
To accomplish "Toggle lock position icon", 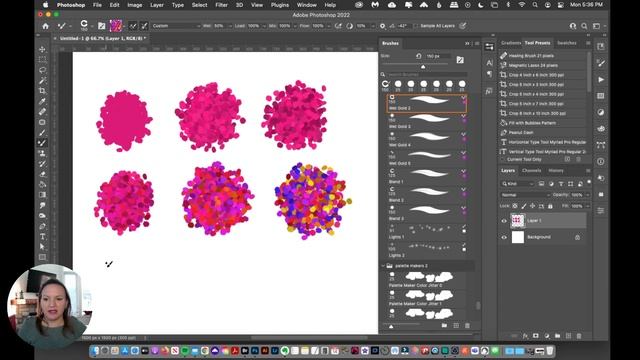I will tap(532, 206).
